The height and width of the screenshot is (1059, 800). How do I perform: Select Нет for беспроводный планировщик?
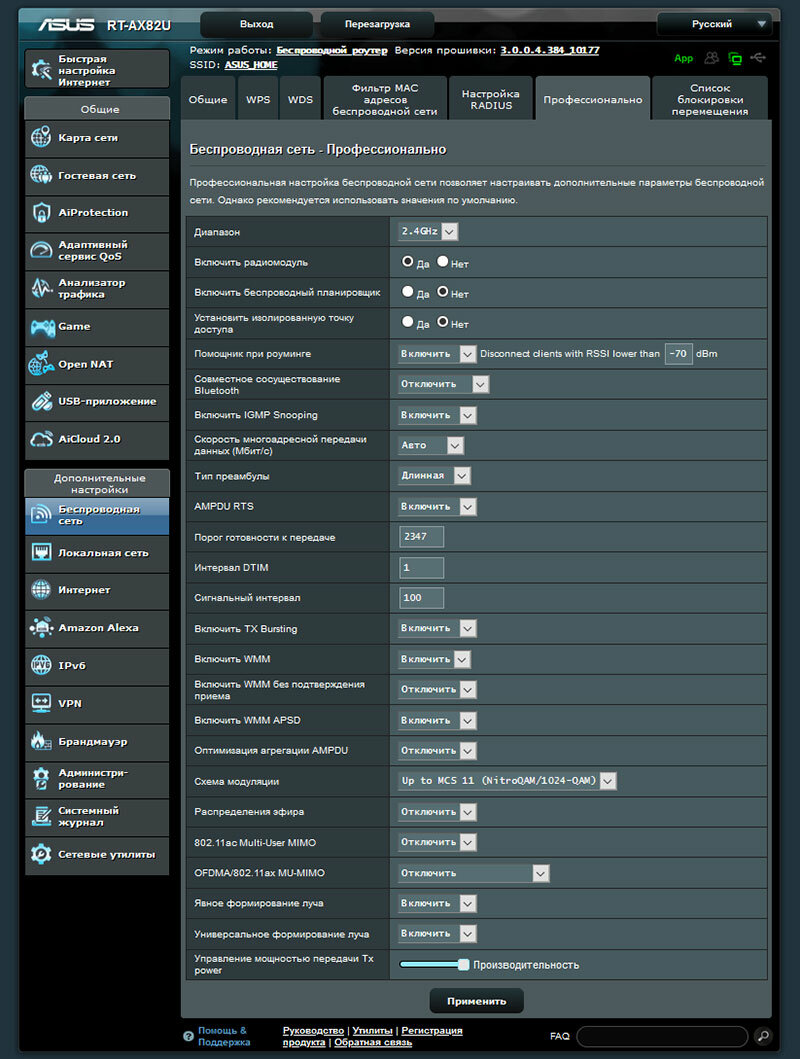tap(443, 292)
